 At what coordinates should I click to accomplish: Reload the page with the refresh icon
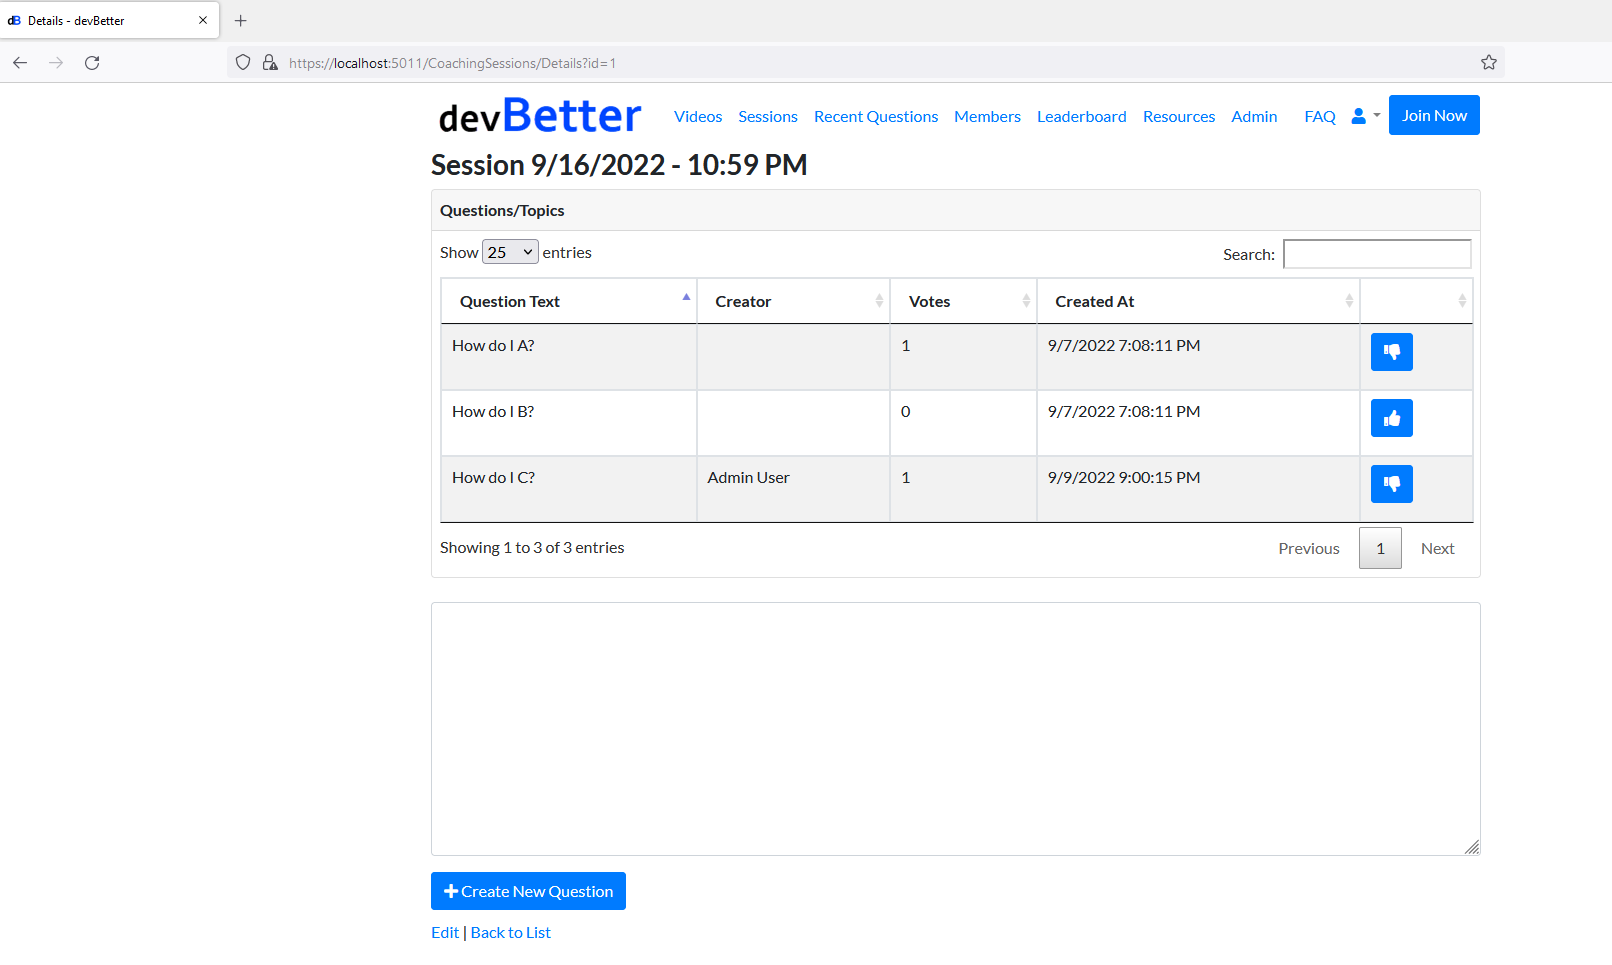tap(92, 62)
